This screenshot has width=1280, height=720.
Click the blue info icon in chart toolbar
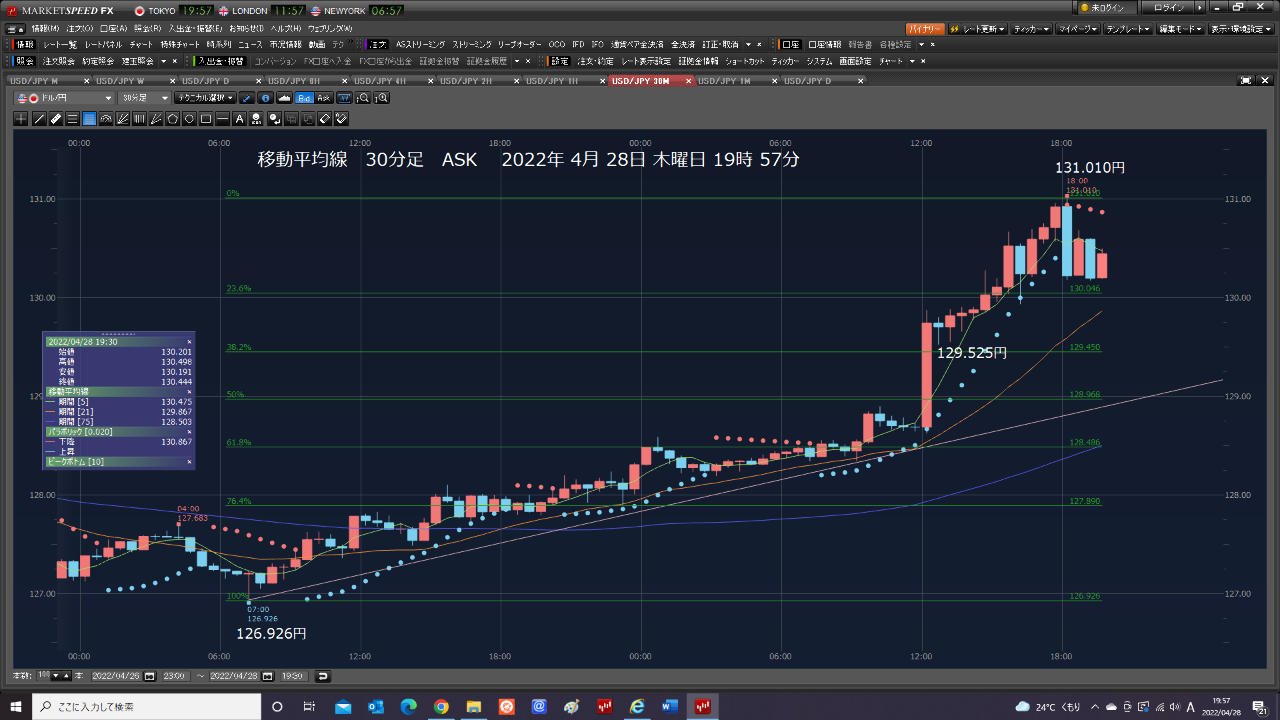[x=265, y=98]
